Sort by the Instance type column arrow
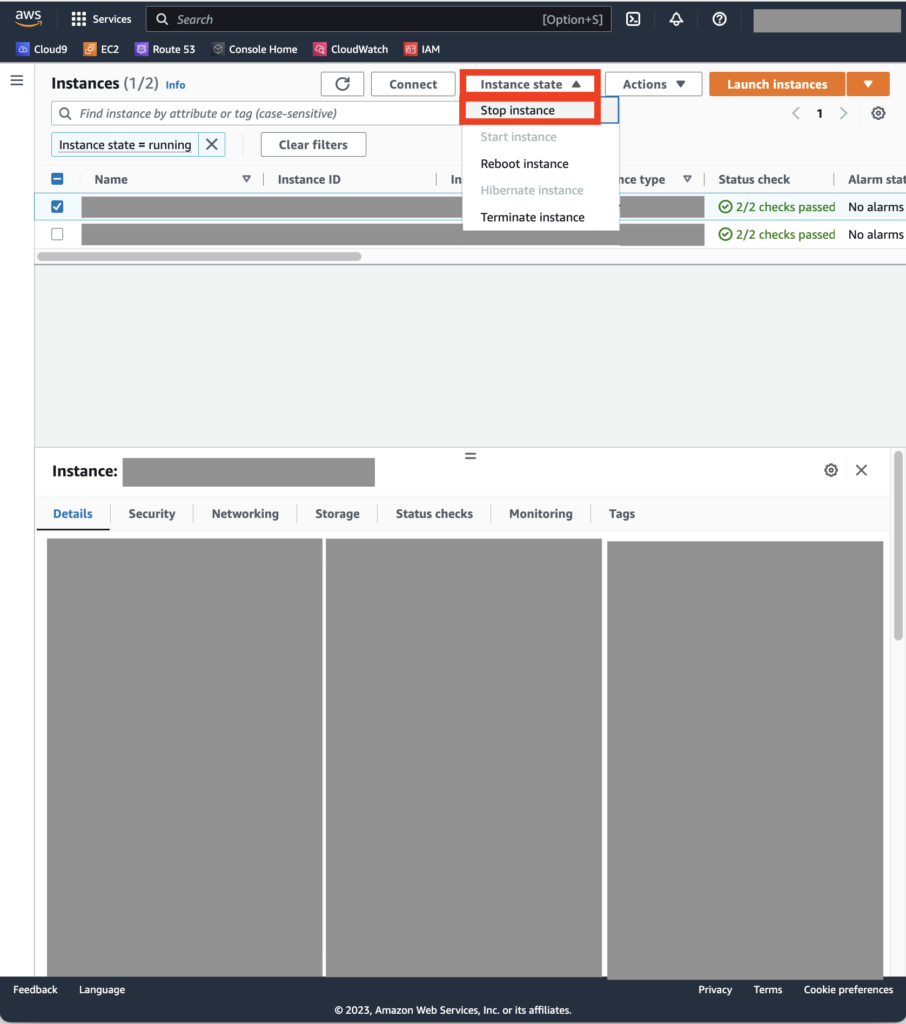906x1024 pixels. (x=687, y=179)
